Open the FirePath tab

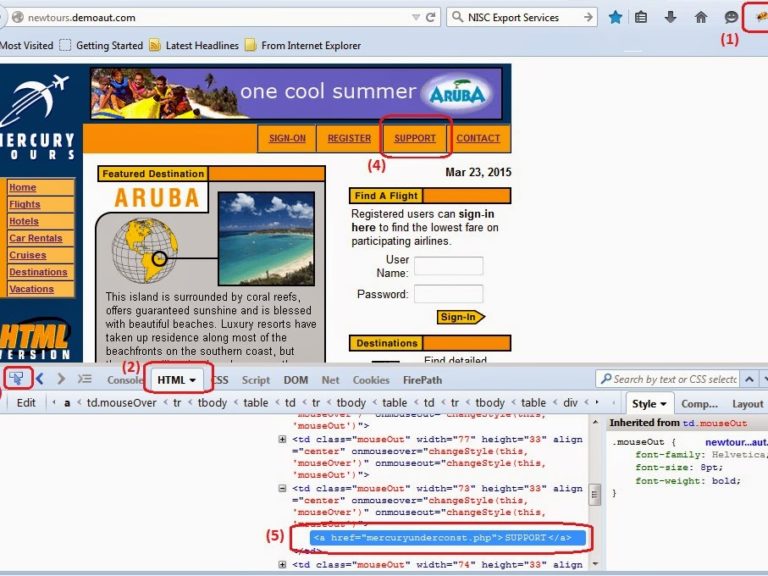click(422, 380)
